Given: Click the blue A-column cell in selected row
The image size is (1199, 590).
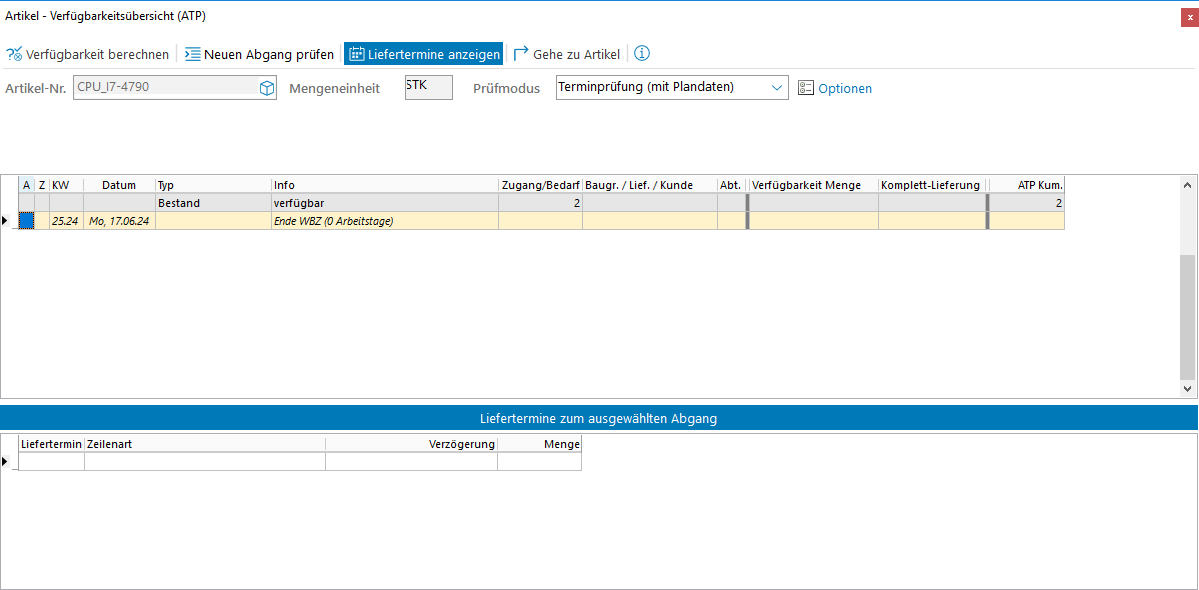Looking at the screenshot, I should 27,221.
